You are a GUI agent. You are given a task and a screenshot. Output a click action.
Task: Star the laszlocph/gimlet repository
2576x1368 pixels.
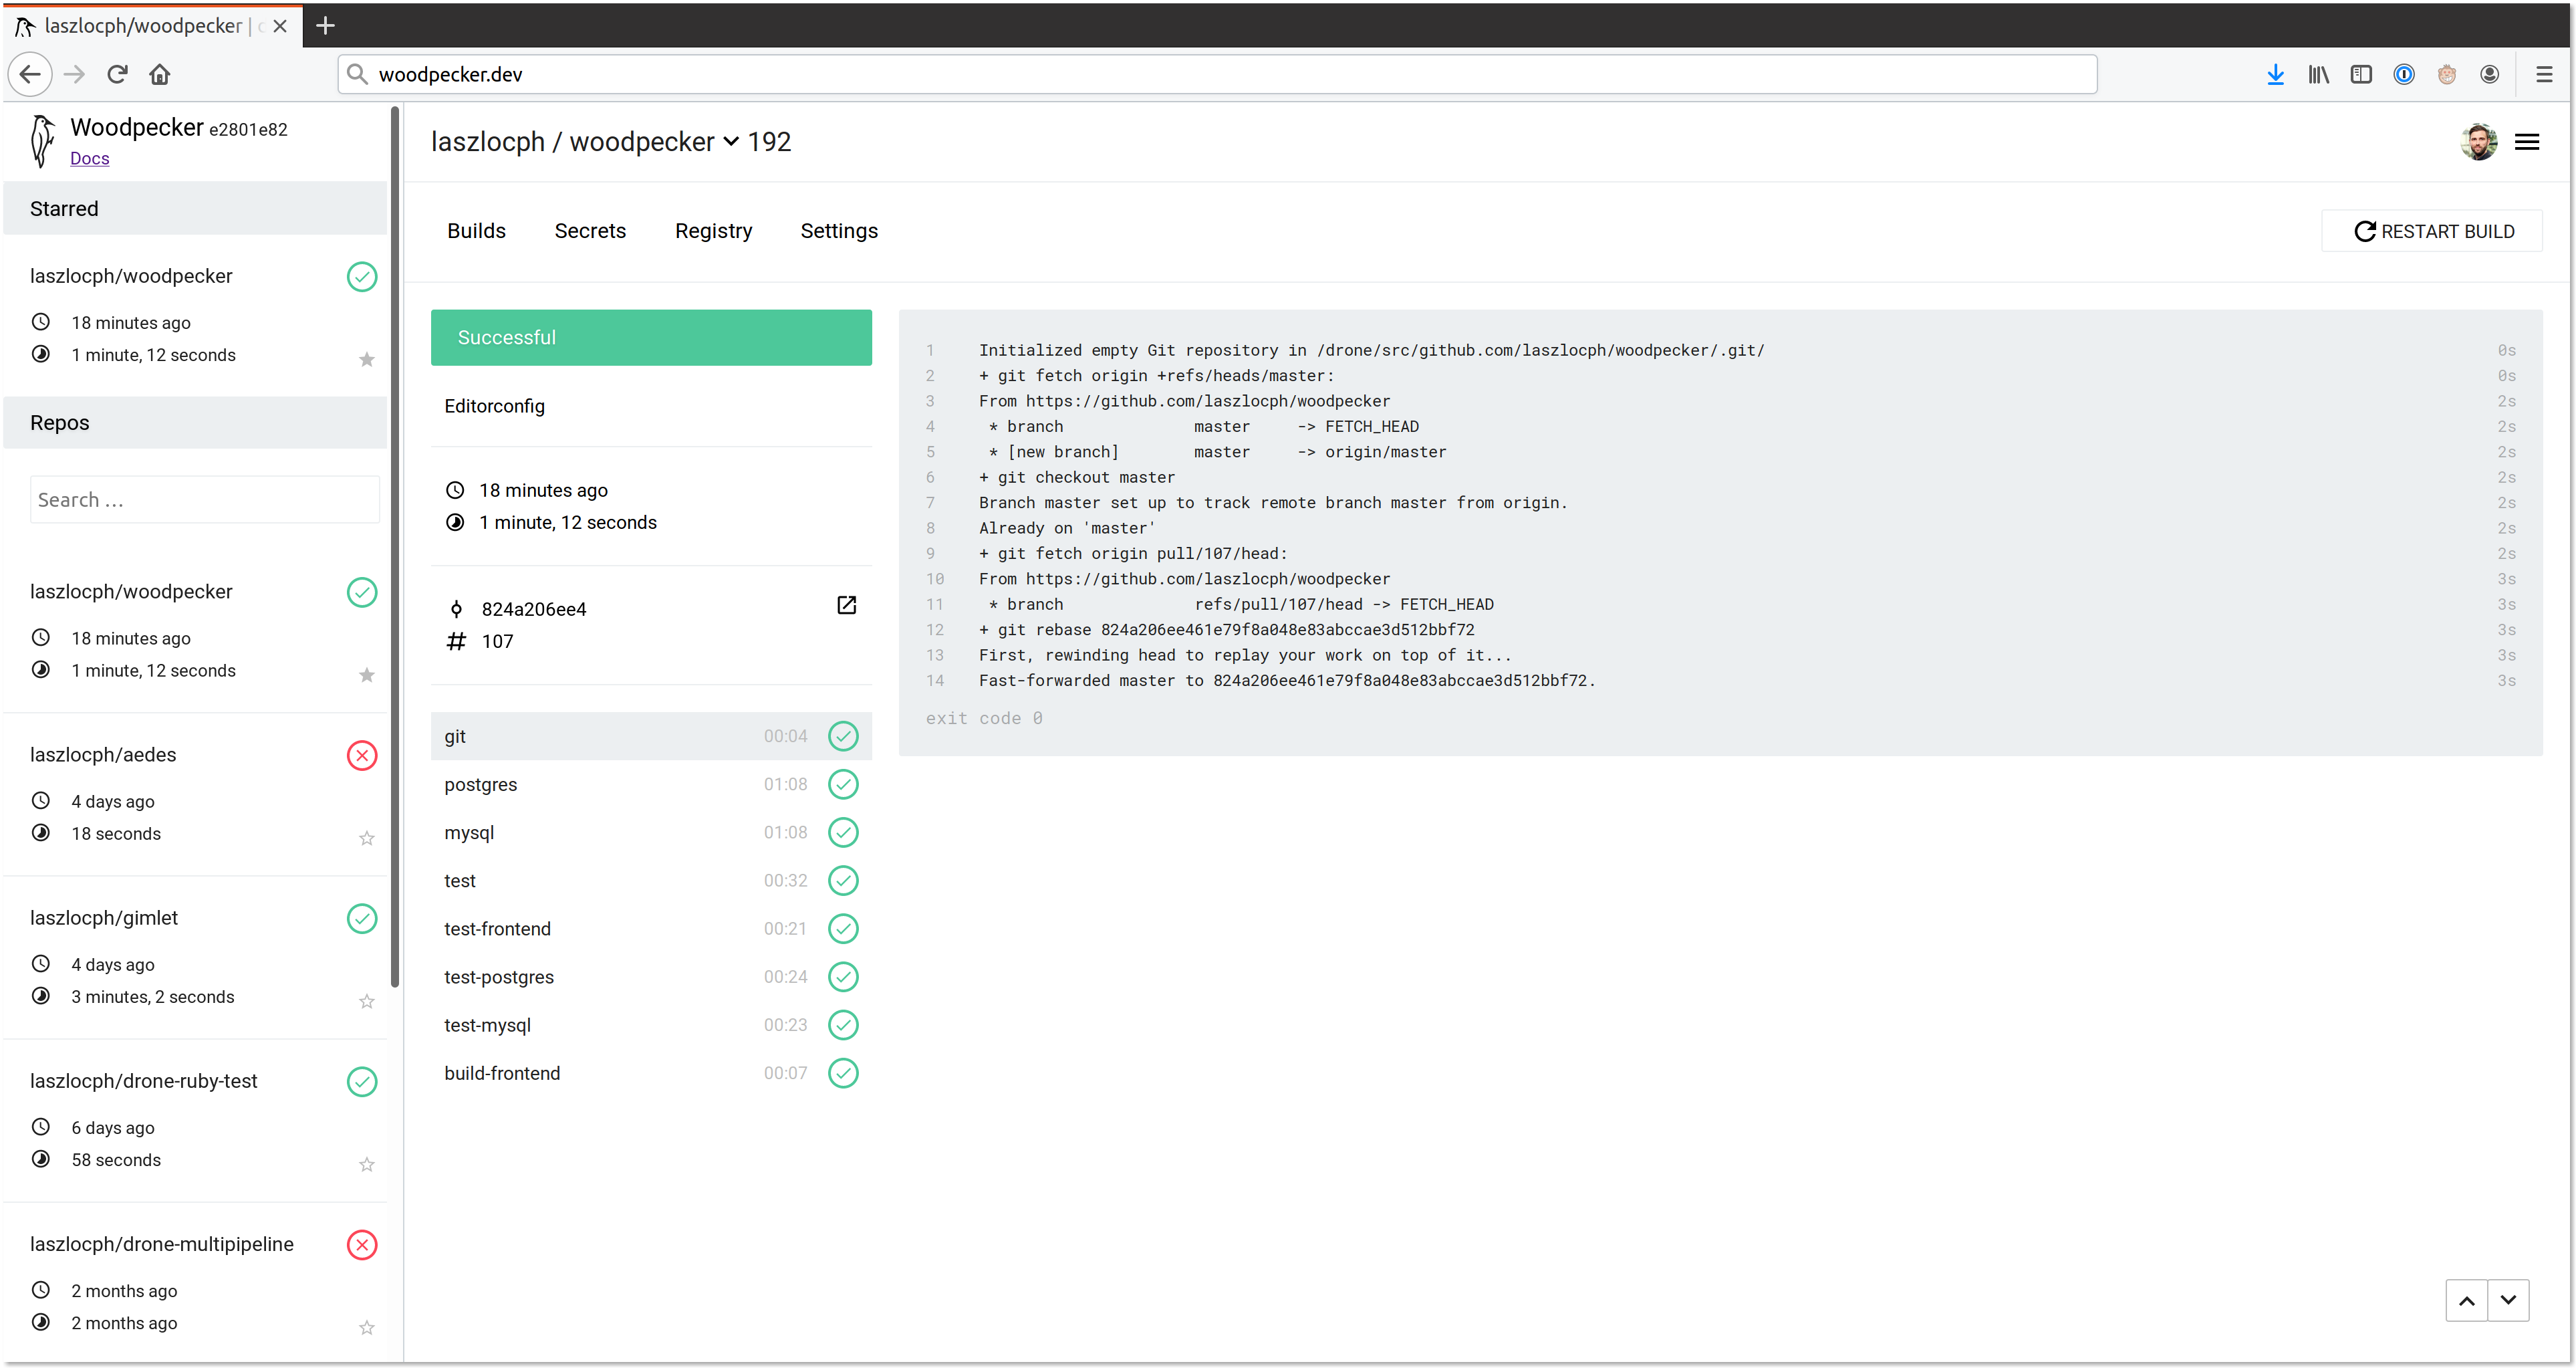tap(367, 1001)
